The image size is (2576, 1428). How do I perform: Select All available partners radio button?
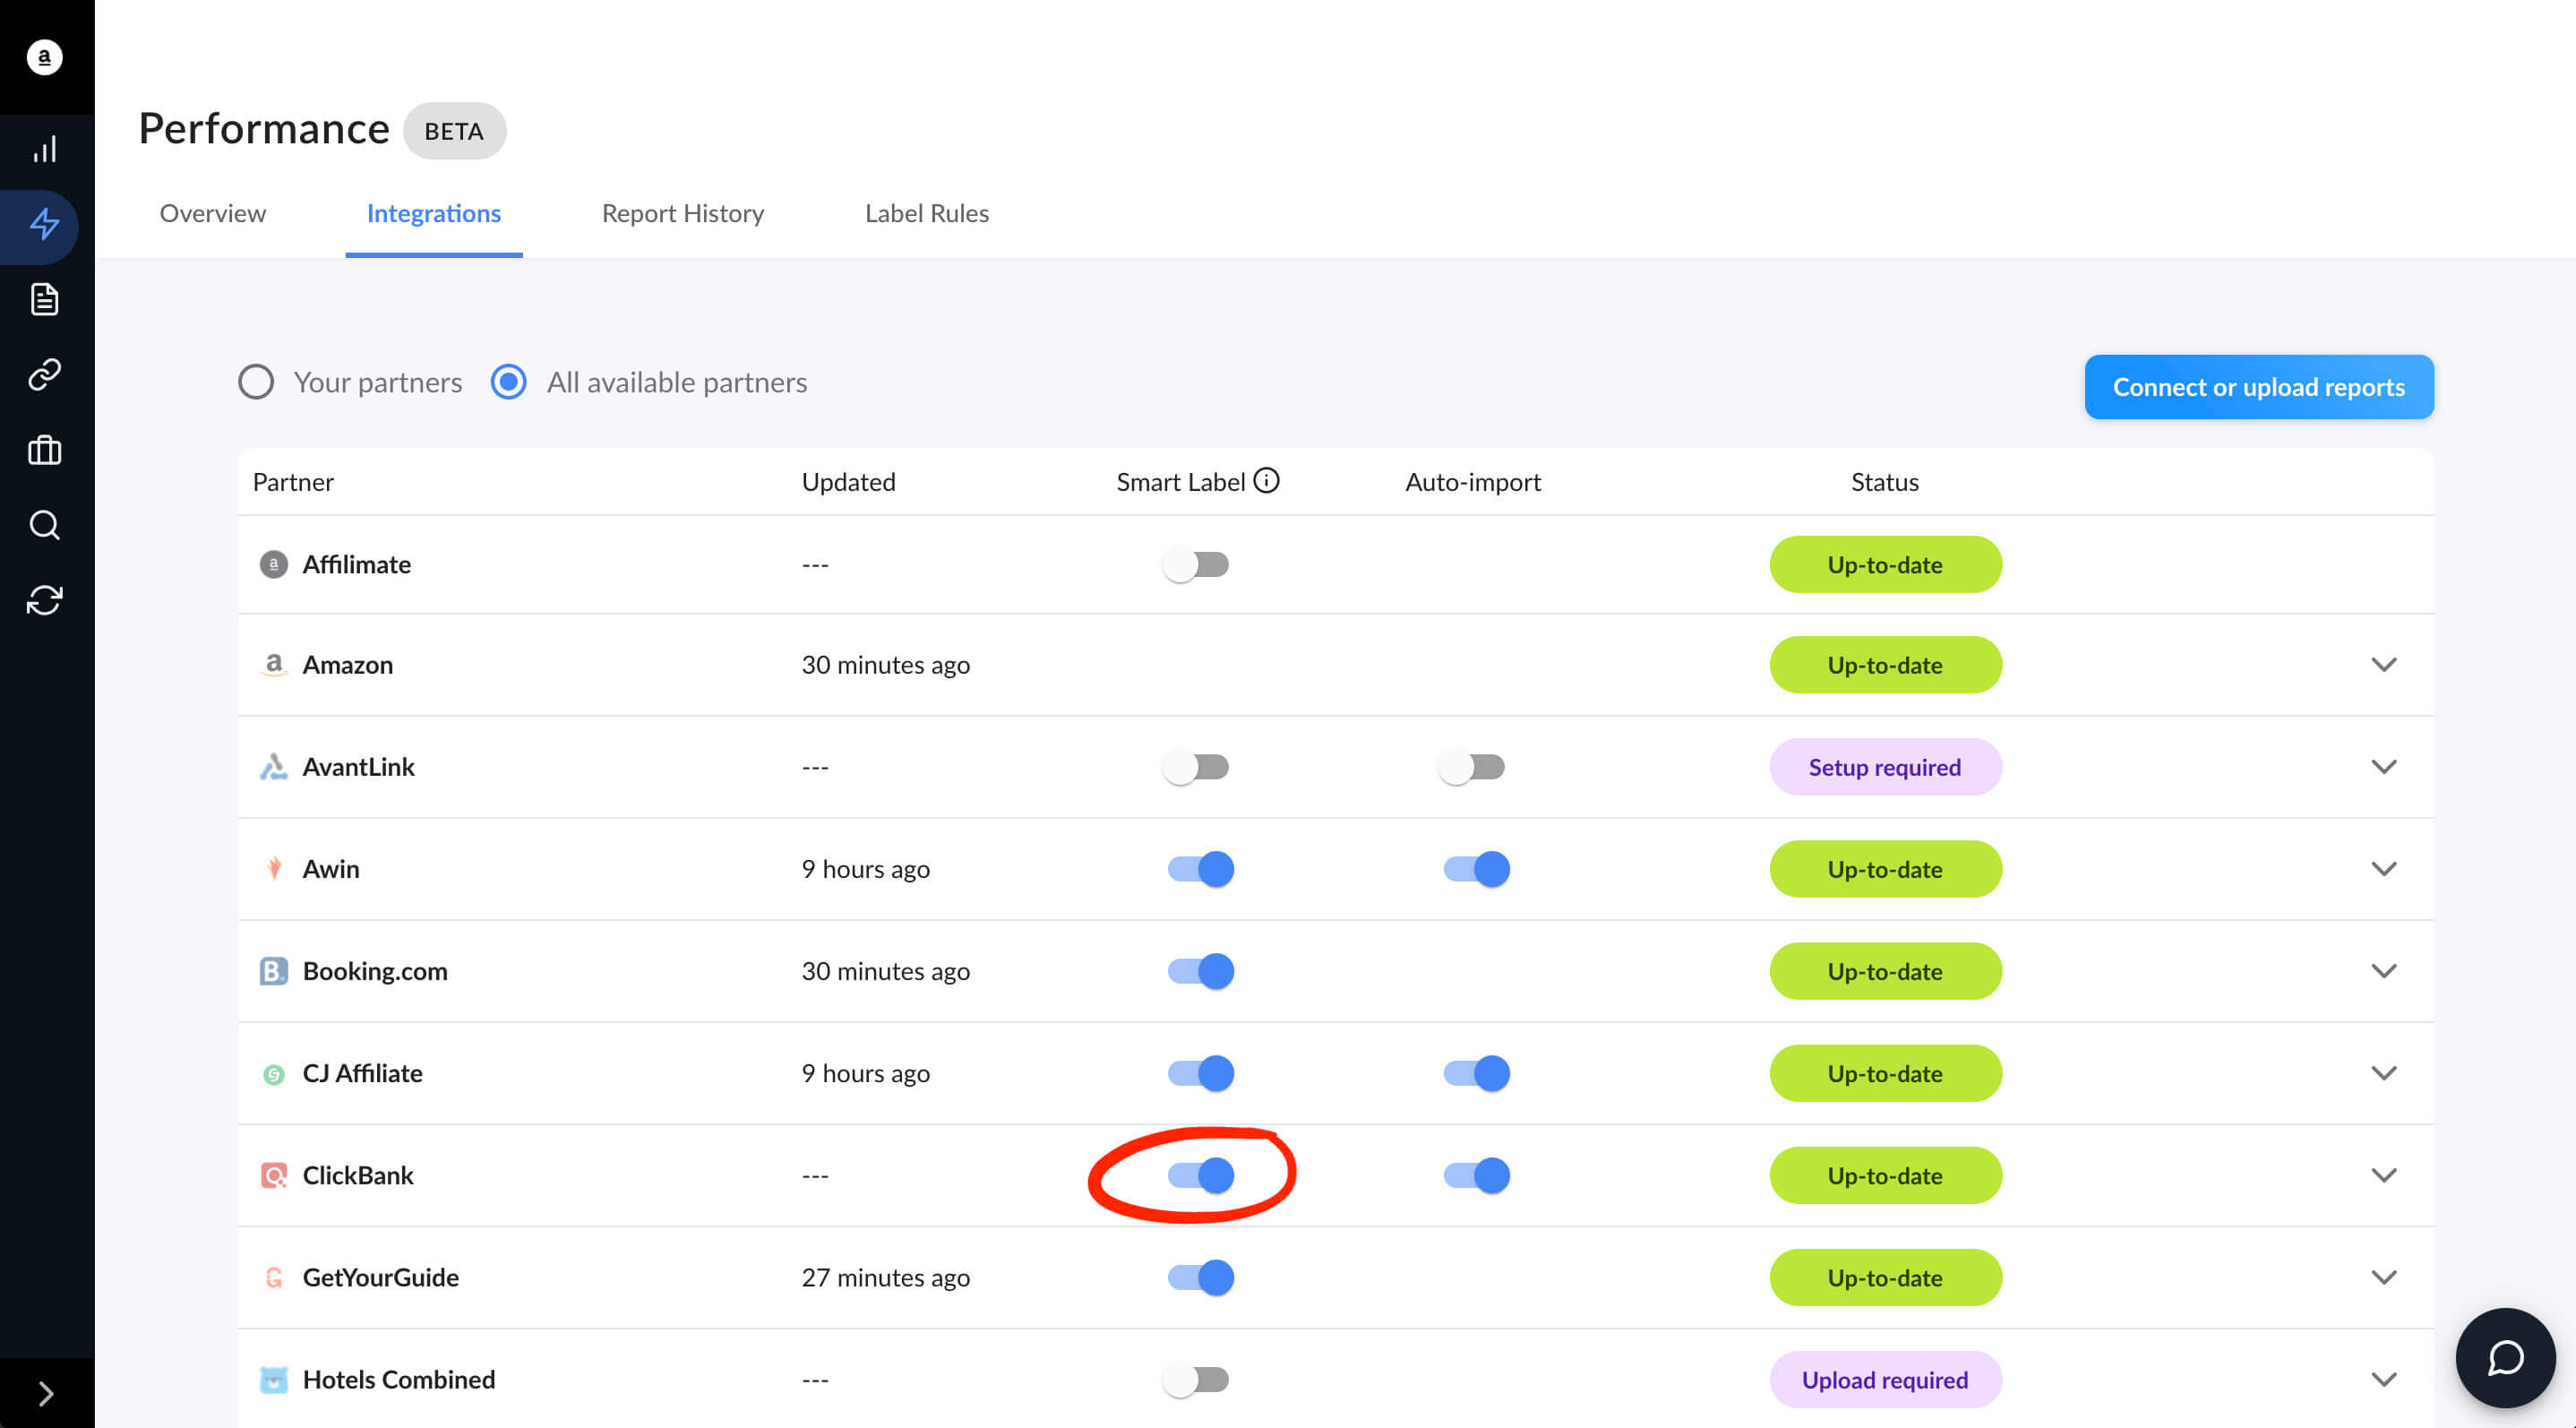point(508,382)
